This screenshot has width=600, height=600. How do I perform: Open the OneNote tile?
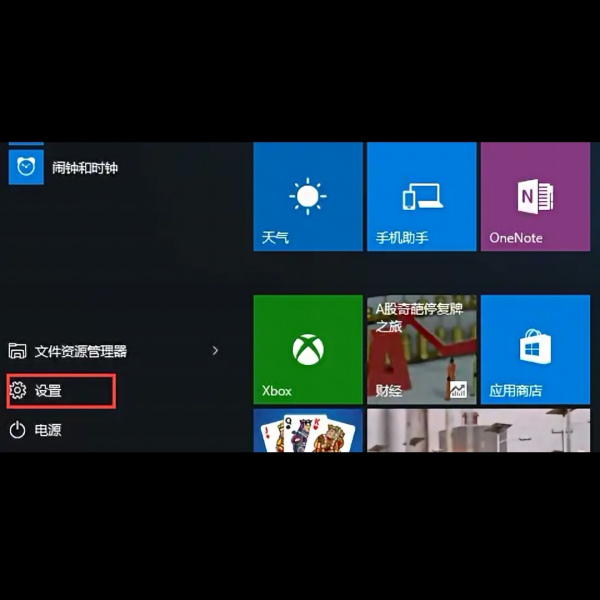(535, 197)
